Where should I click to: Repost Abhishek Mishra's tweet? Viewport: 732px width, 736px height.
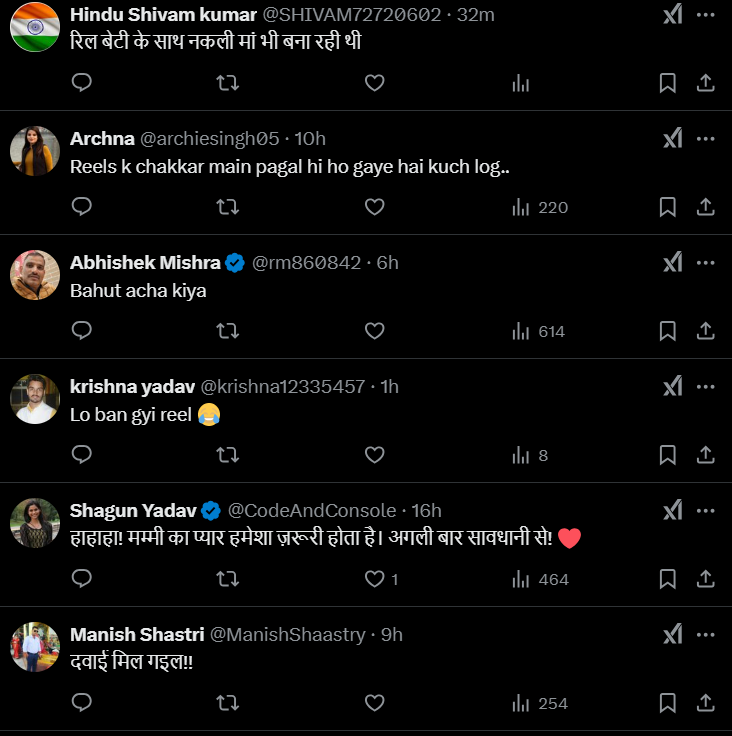tap(228, 331)
